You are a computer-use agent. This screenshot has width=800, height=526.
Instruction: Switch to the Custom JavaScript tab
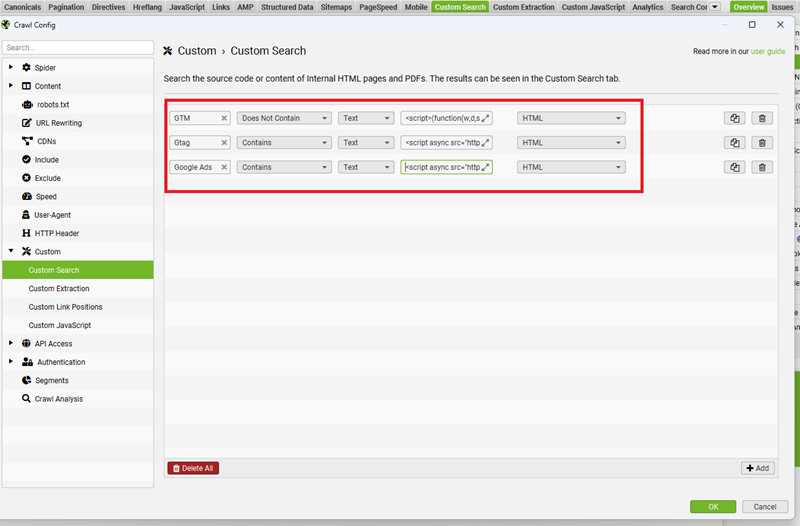593,7
